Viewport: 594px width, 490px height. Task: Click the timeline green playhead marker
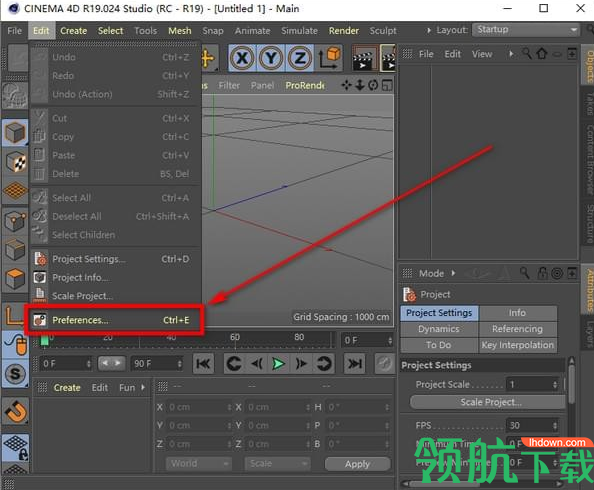coord(44,340)
